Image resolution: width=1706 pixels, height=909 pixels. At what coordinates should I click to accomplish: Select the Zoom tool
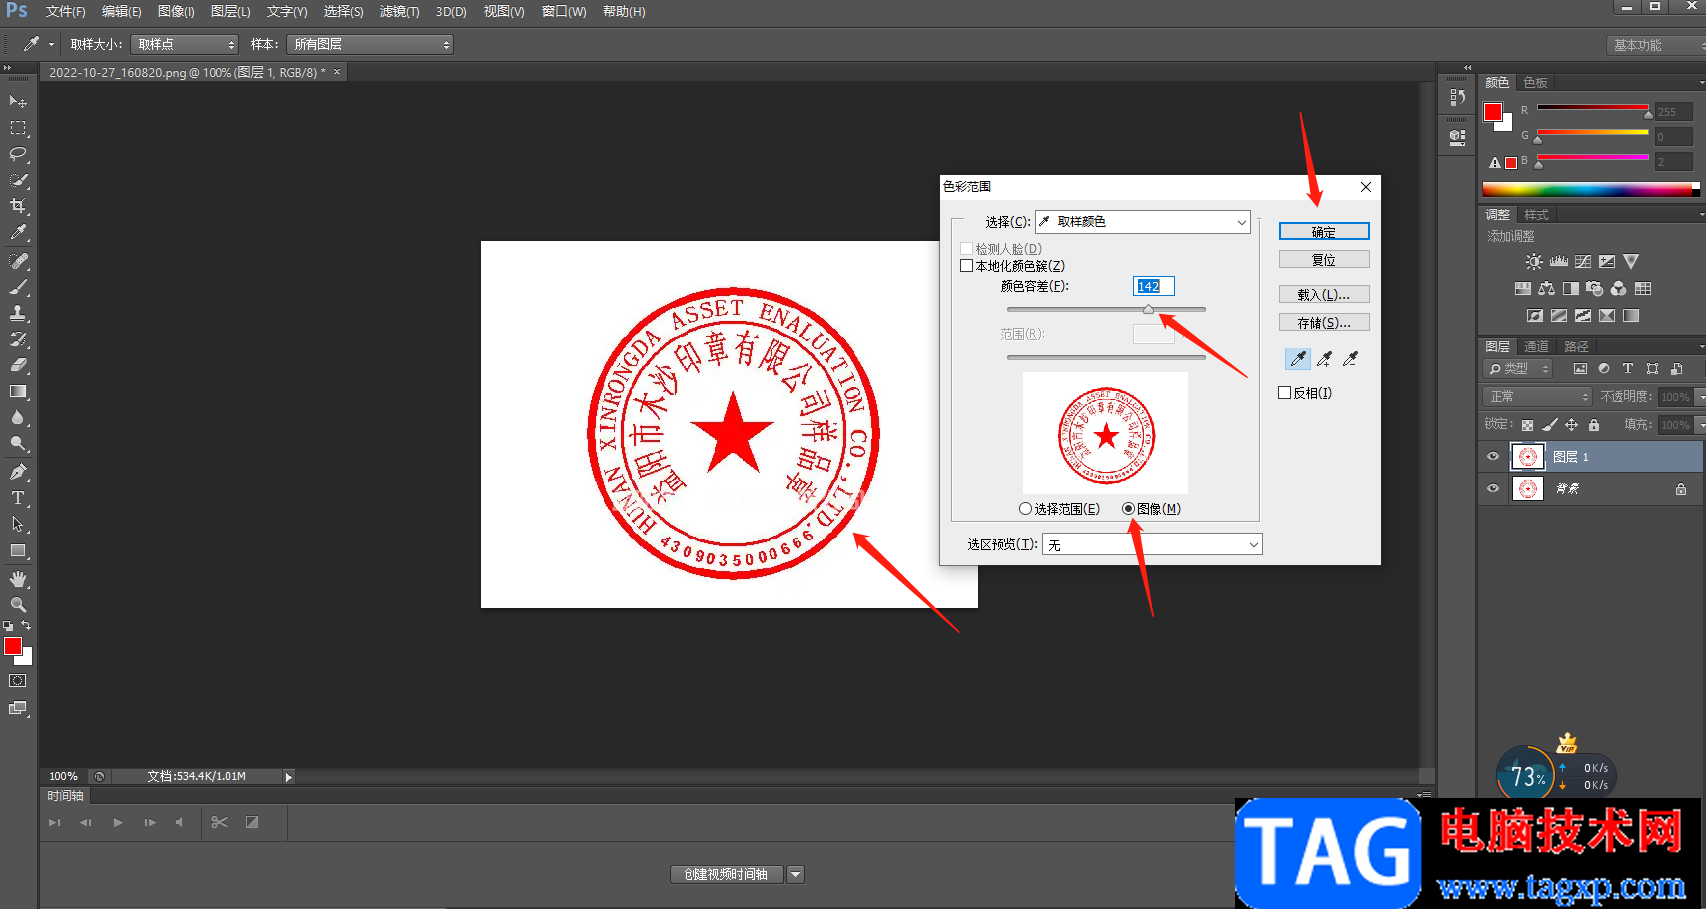point(18,605)
